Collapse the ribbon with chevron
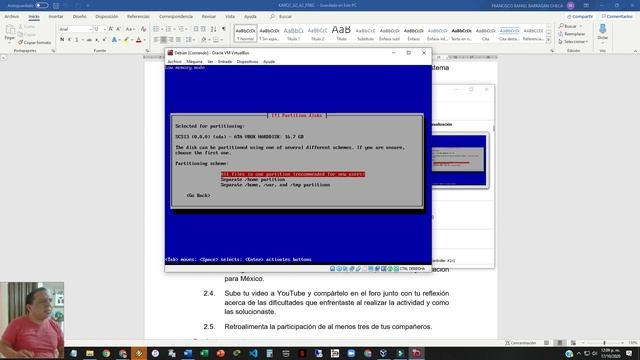This screenshot has height=360, width=640. (x=635, y=51)
